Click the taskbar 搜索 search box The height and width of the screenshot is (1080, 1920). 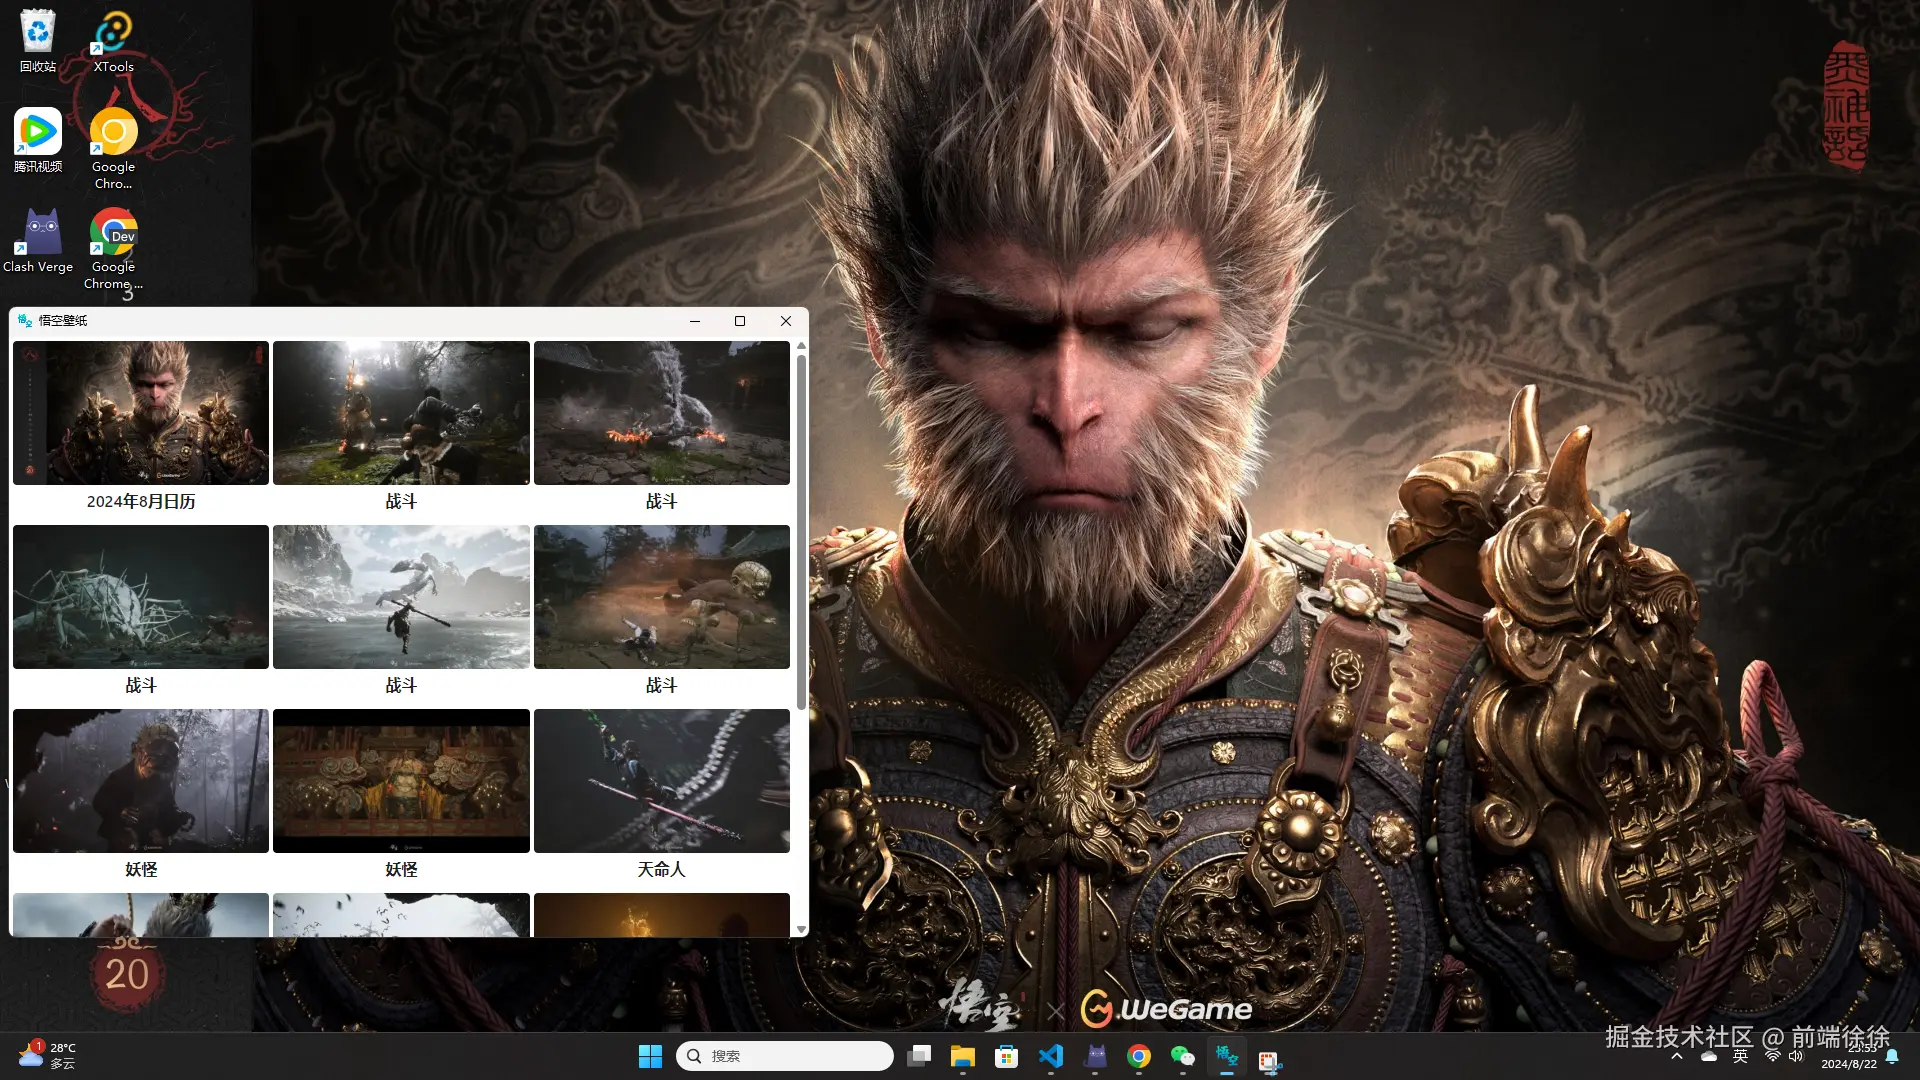785,1056
